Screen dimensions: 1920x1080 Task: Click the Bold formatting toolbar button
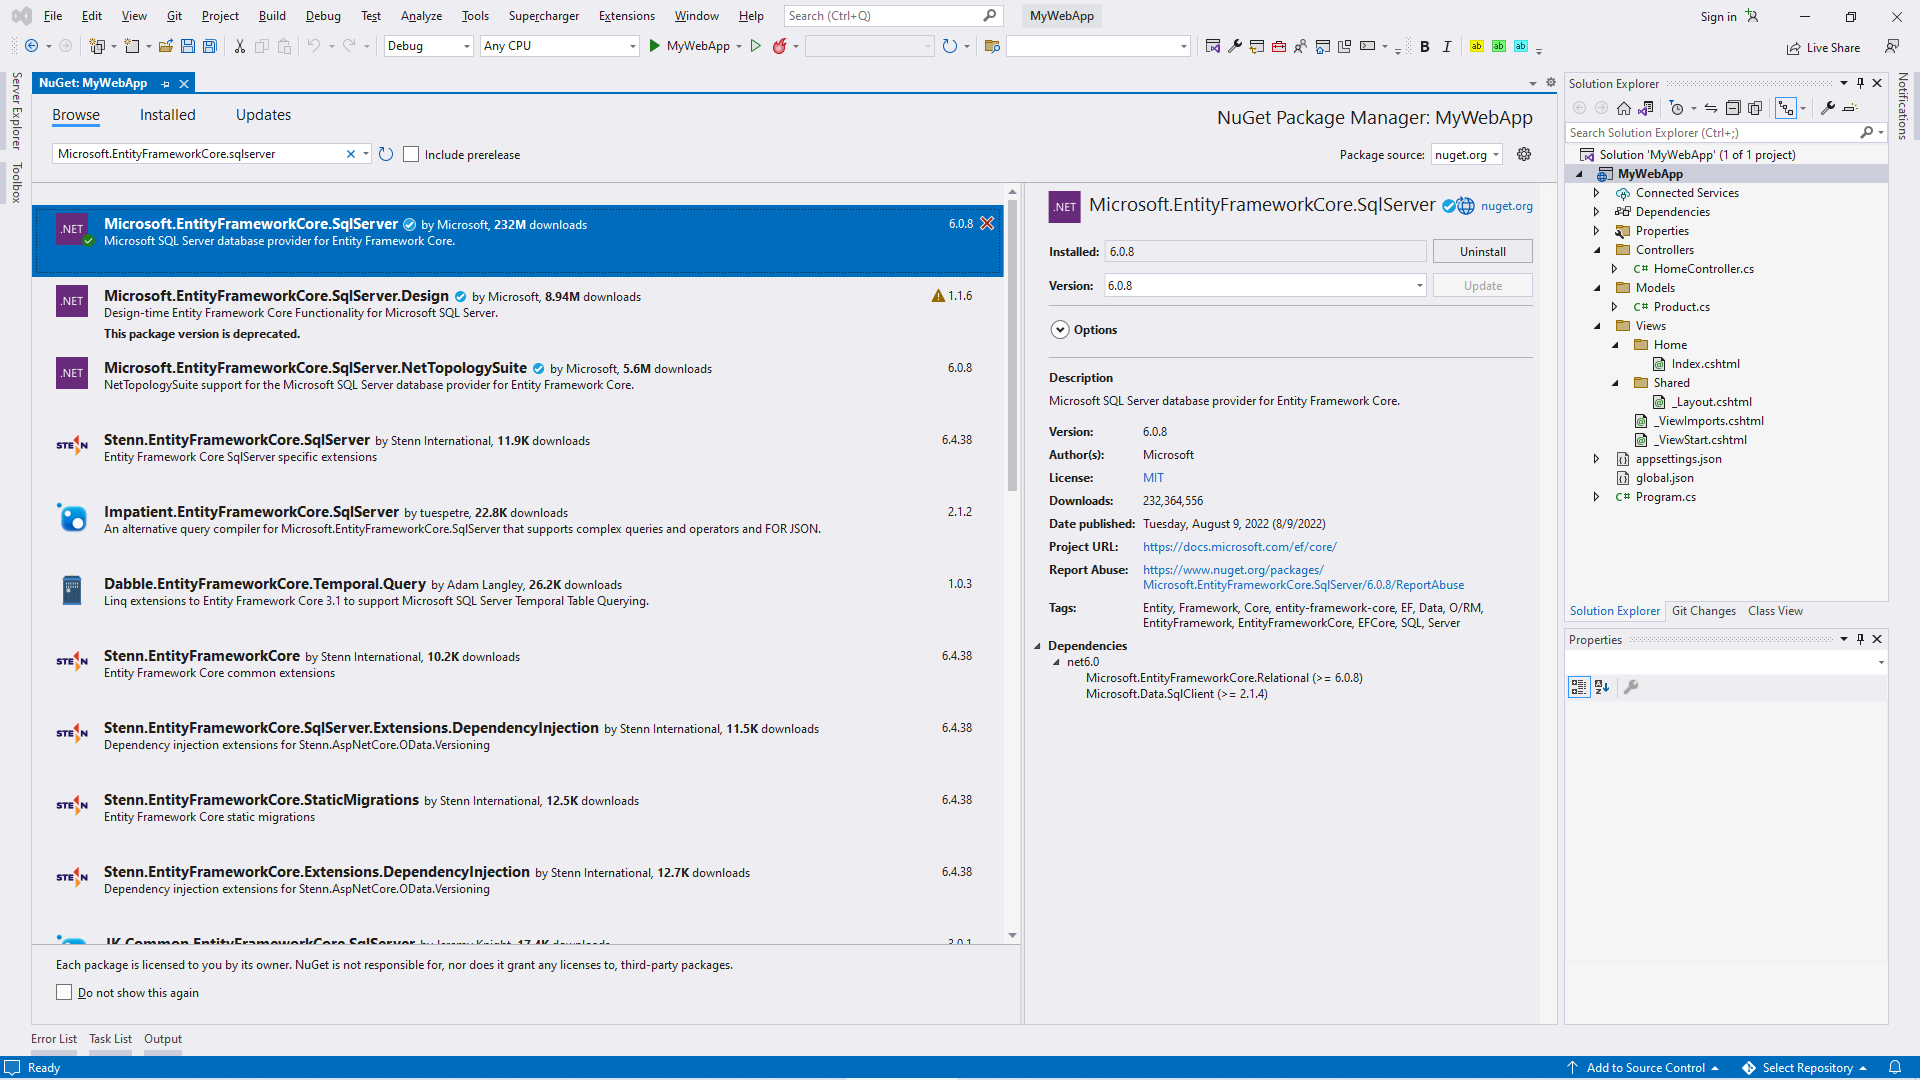click(x=1425, y=46)
